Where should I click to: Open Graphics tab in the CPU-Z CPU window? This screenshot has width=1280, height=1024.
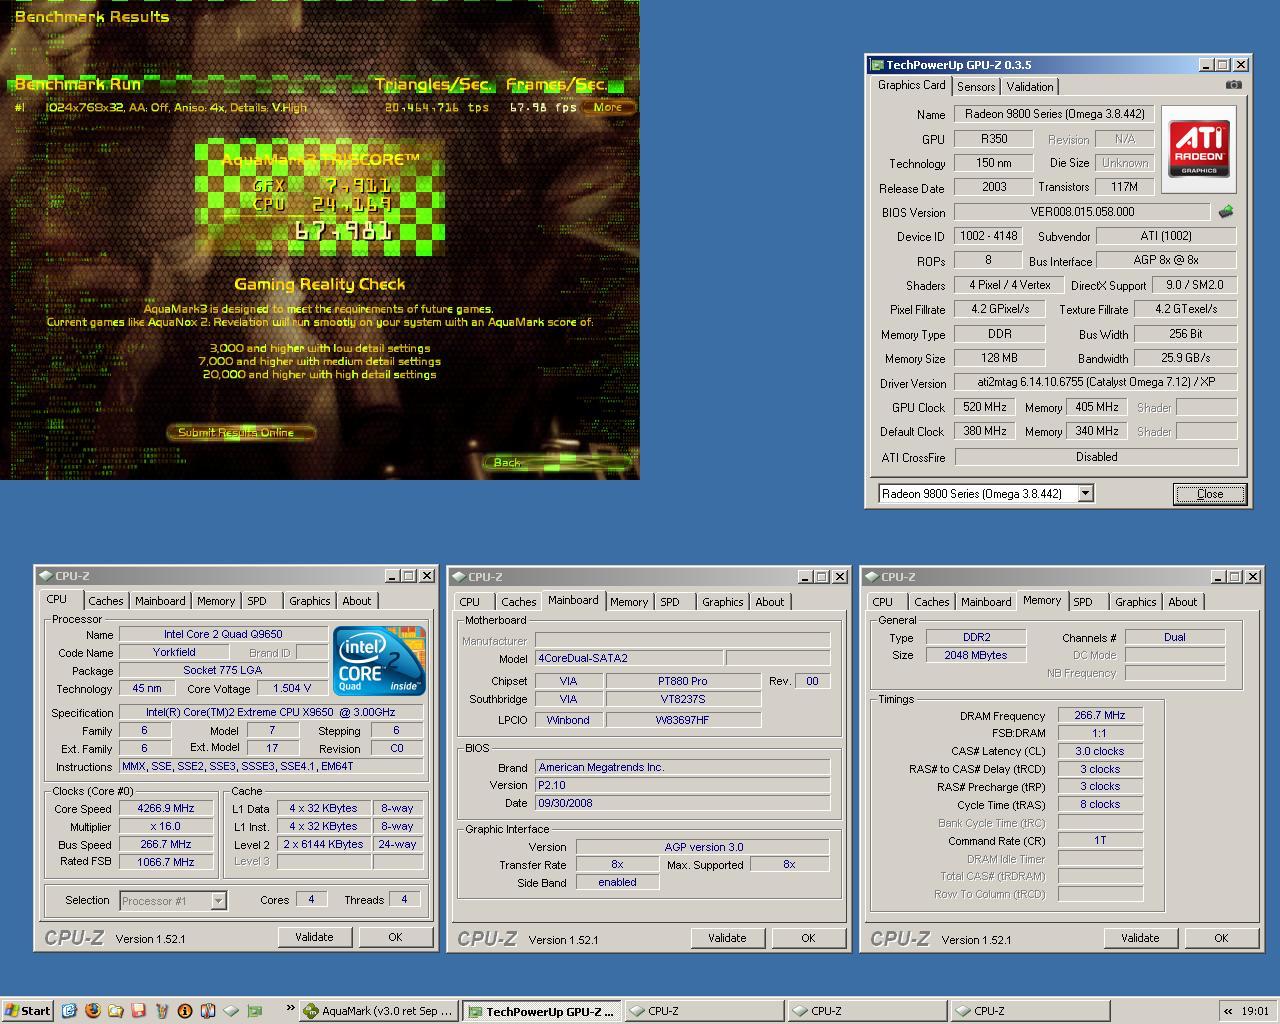pos(309,601)
